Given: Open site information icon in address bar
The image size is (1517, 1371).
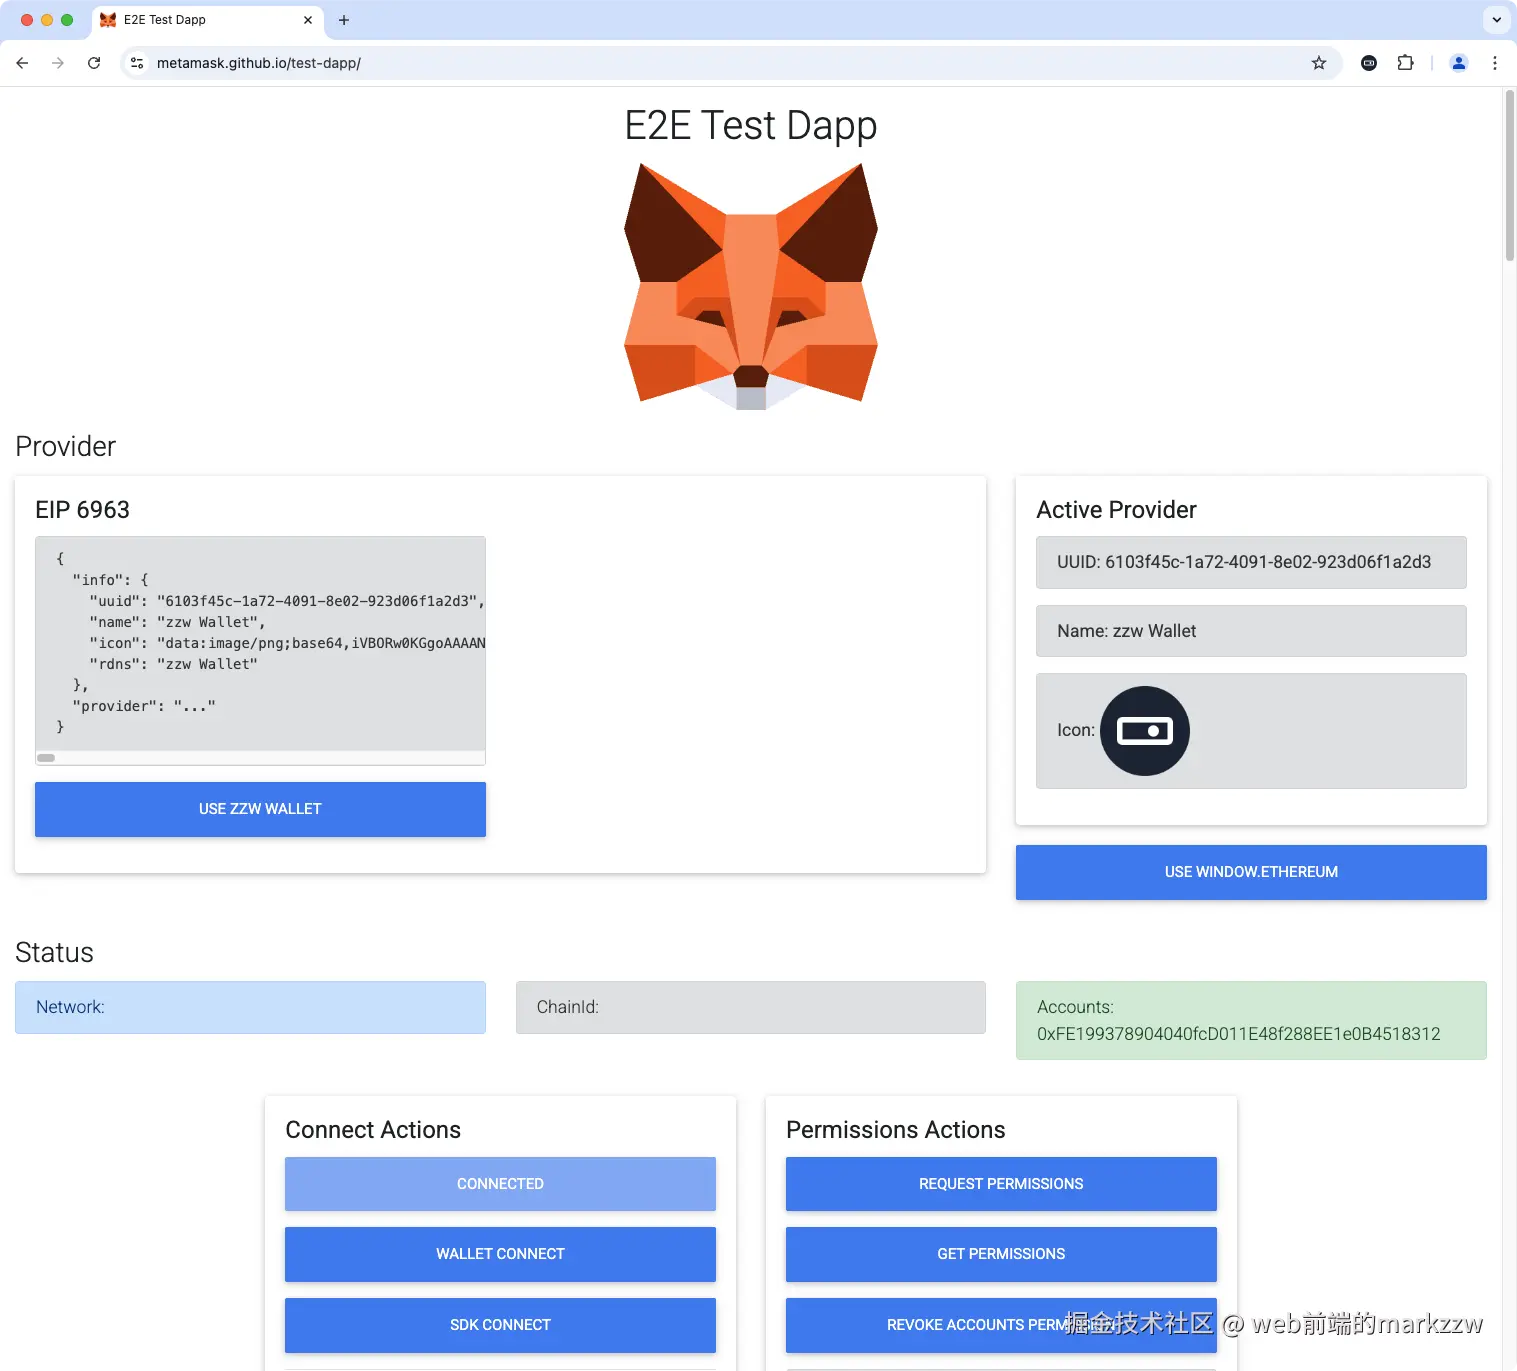Looking at the screenshot, I should [x=137, y=63].
